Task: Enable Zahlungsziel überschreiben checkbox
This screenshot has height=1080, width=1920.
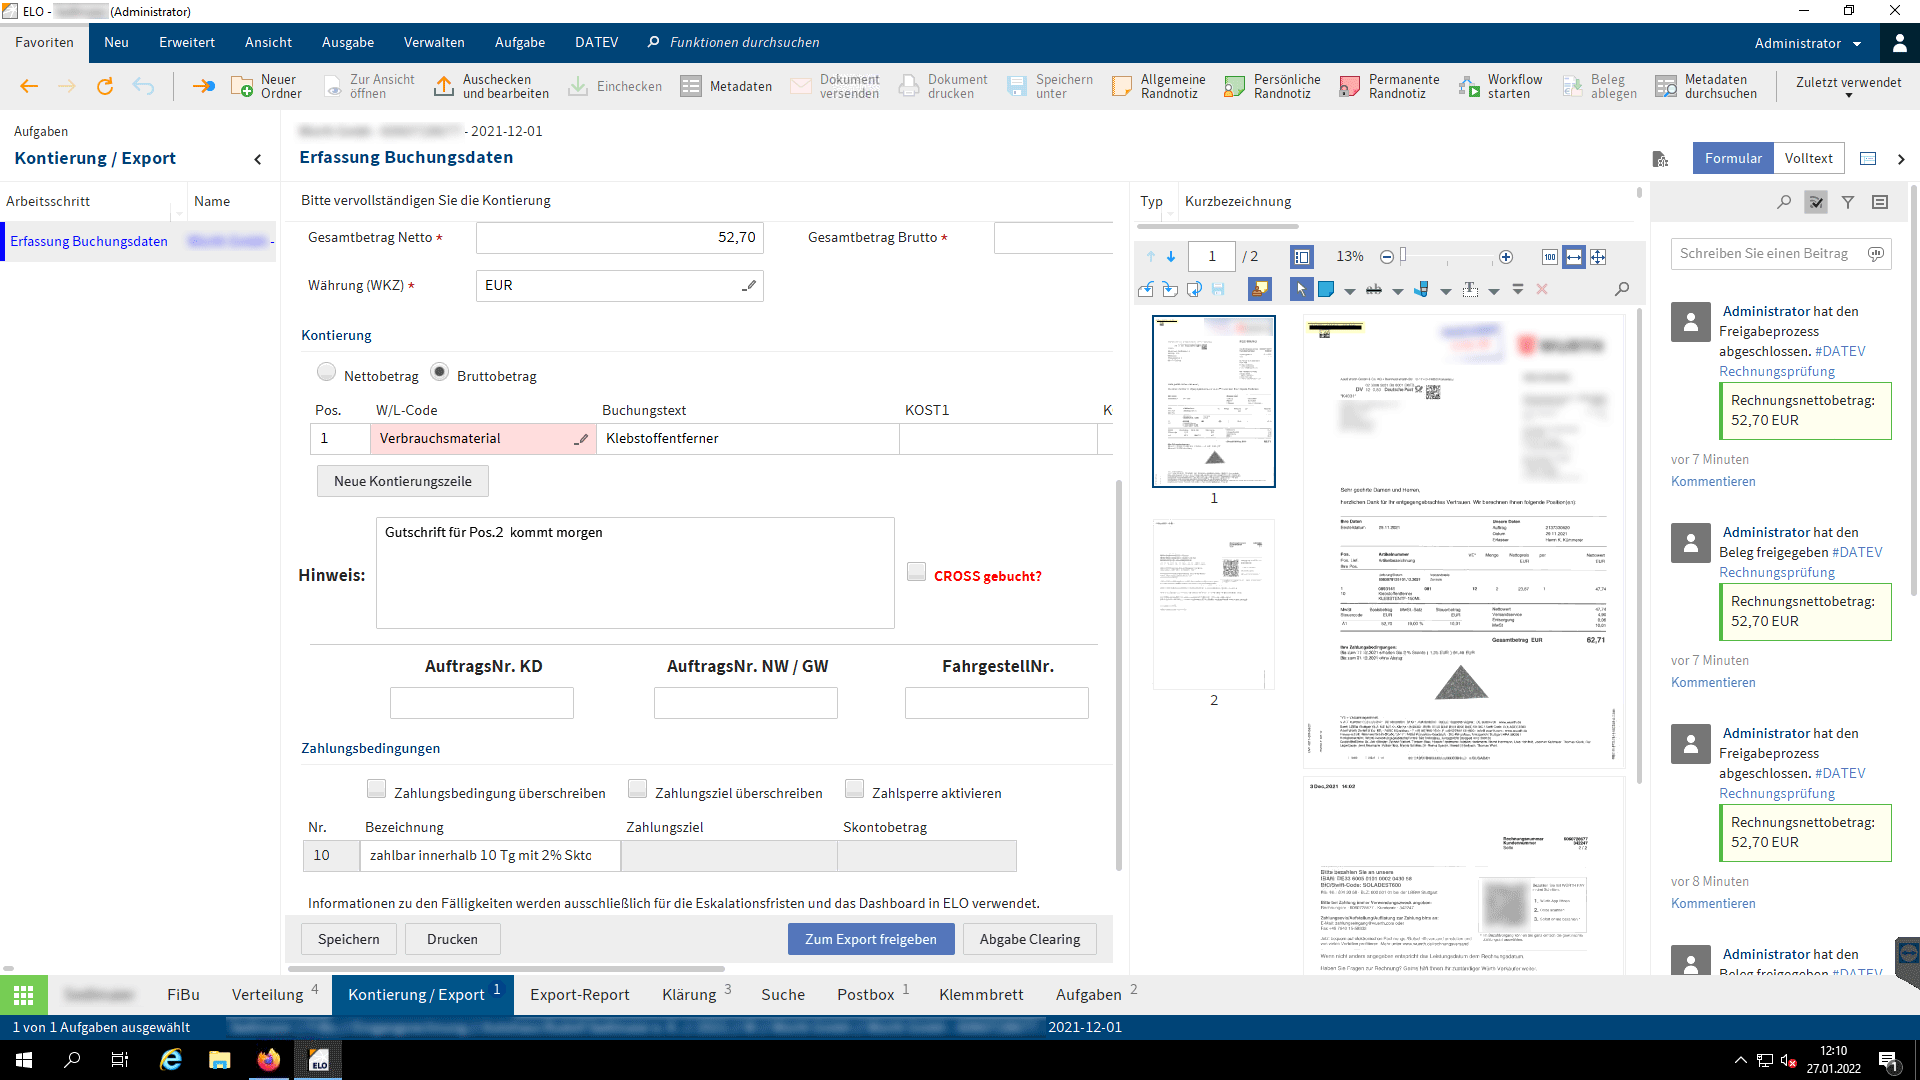Action: point(637,789)
